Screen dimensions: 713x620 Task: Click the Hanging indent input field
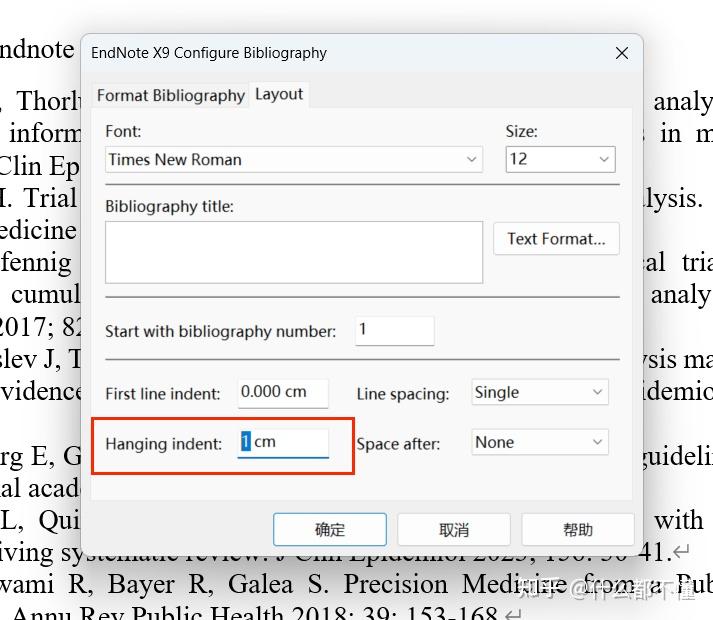click(x=282, y=442)
